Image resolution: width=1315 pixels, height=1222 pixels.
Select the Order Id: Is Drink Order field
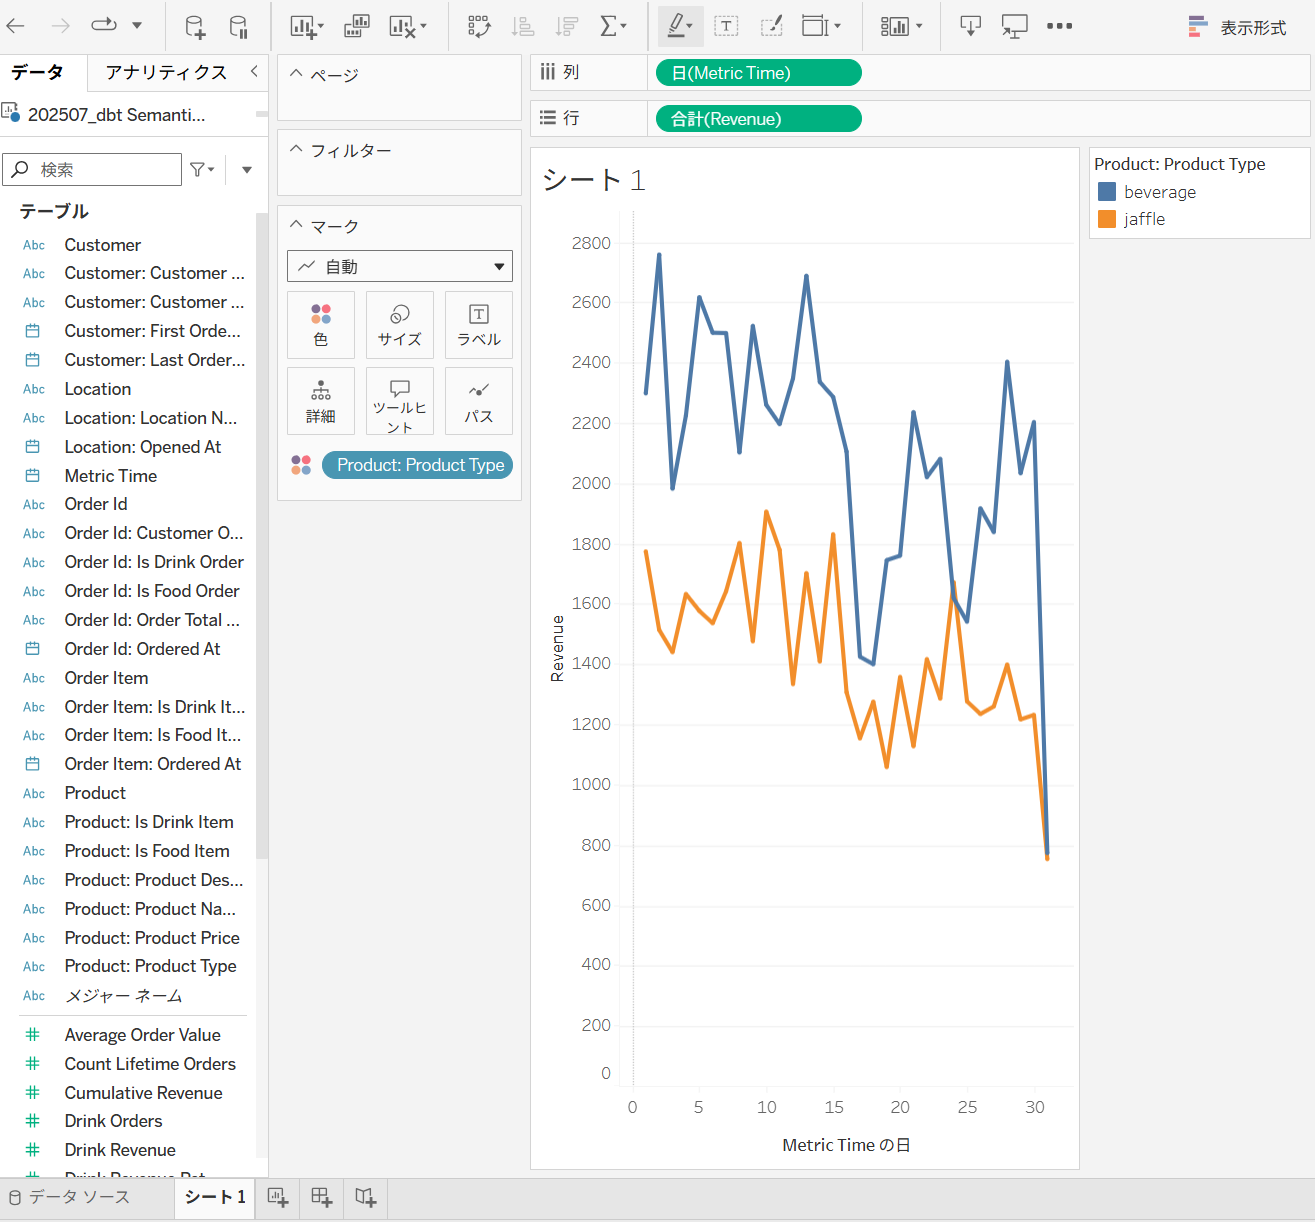[154, 562]
